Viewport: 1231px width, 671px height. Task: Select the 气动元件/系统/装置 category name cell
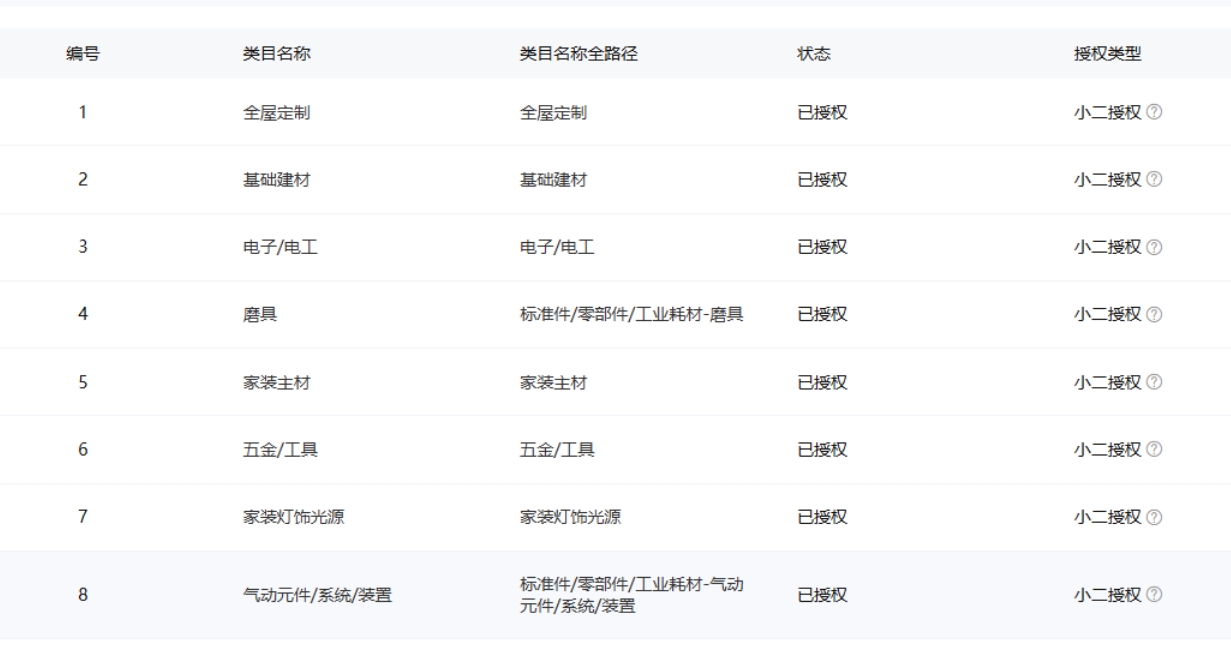[310, 595]
